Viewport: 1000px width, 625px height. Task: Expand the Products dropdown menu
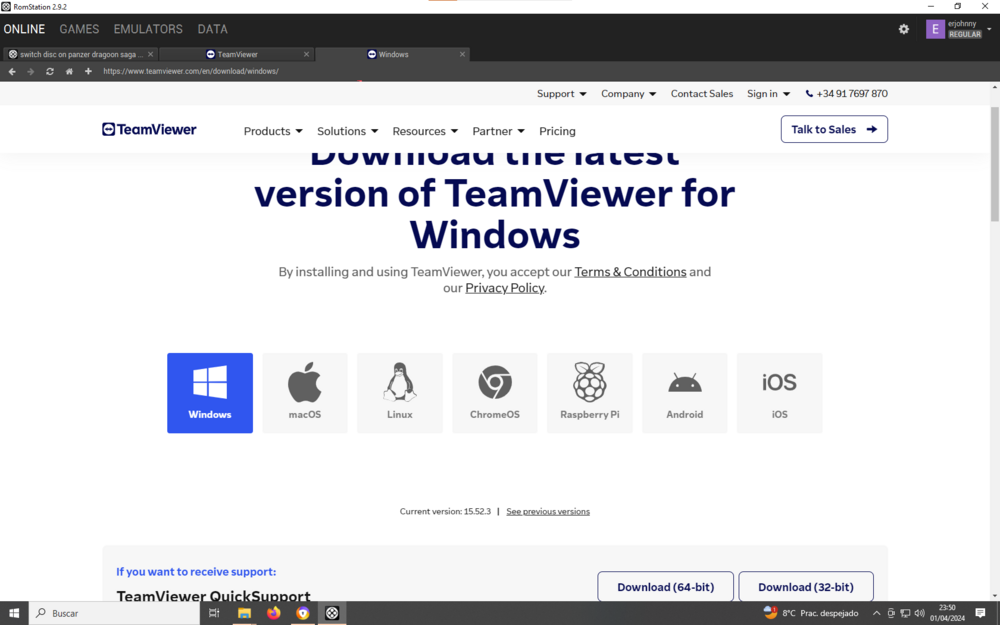coord(273,131)
